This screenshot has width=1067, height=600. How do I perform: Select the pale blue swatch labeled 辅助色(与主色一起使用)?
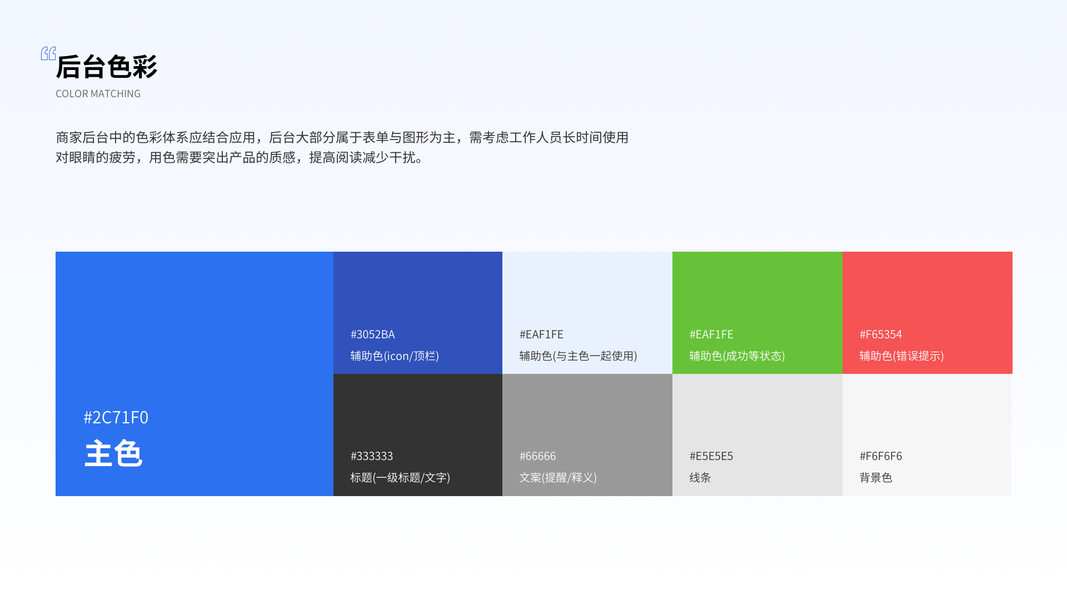tap(587, 313)
